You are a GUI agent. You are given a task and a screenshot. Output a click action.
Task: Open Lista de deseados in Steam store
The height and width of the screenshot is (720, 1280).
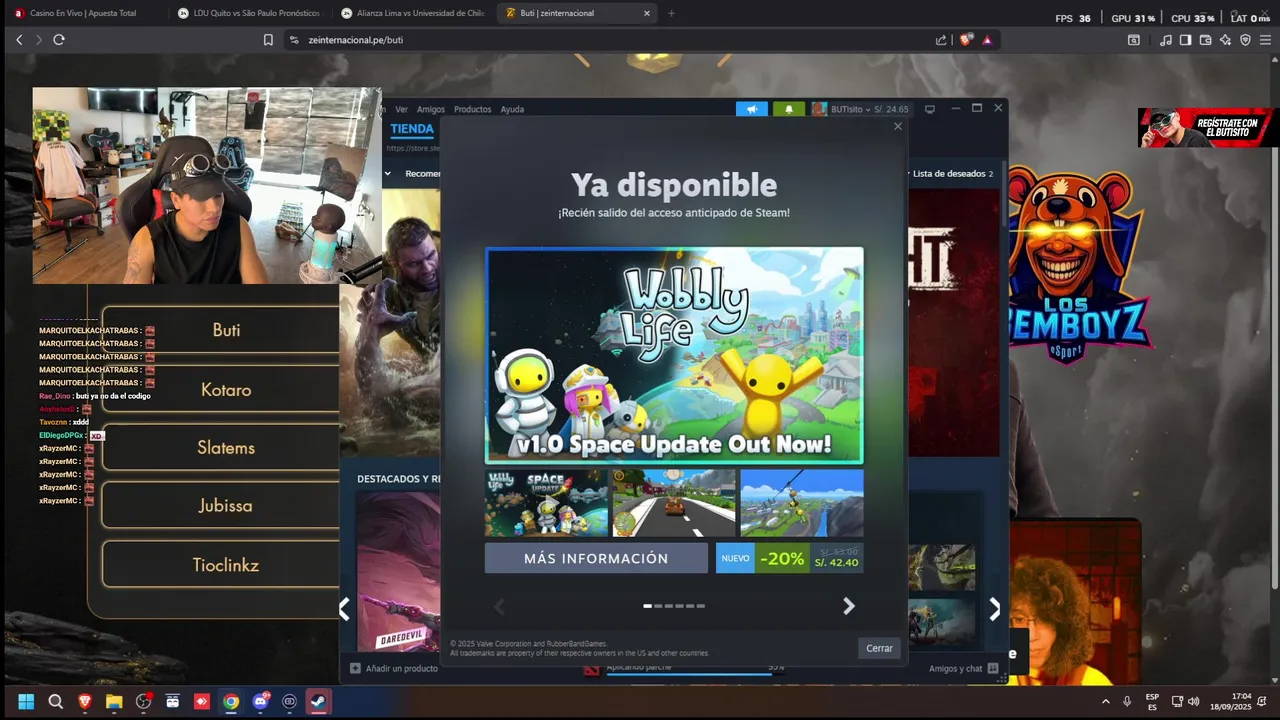point(952,173)
